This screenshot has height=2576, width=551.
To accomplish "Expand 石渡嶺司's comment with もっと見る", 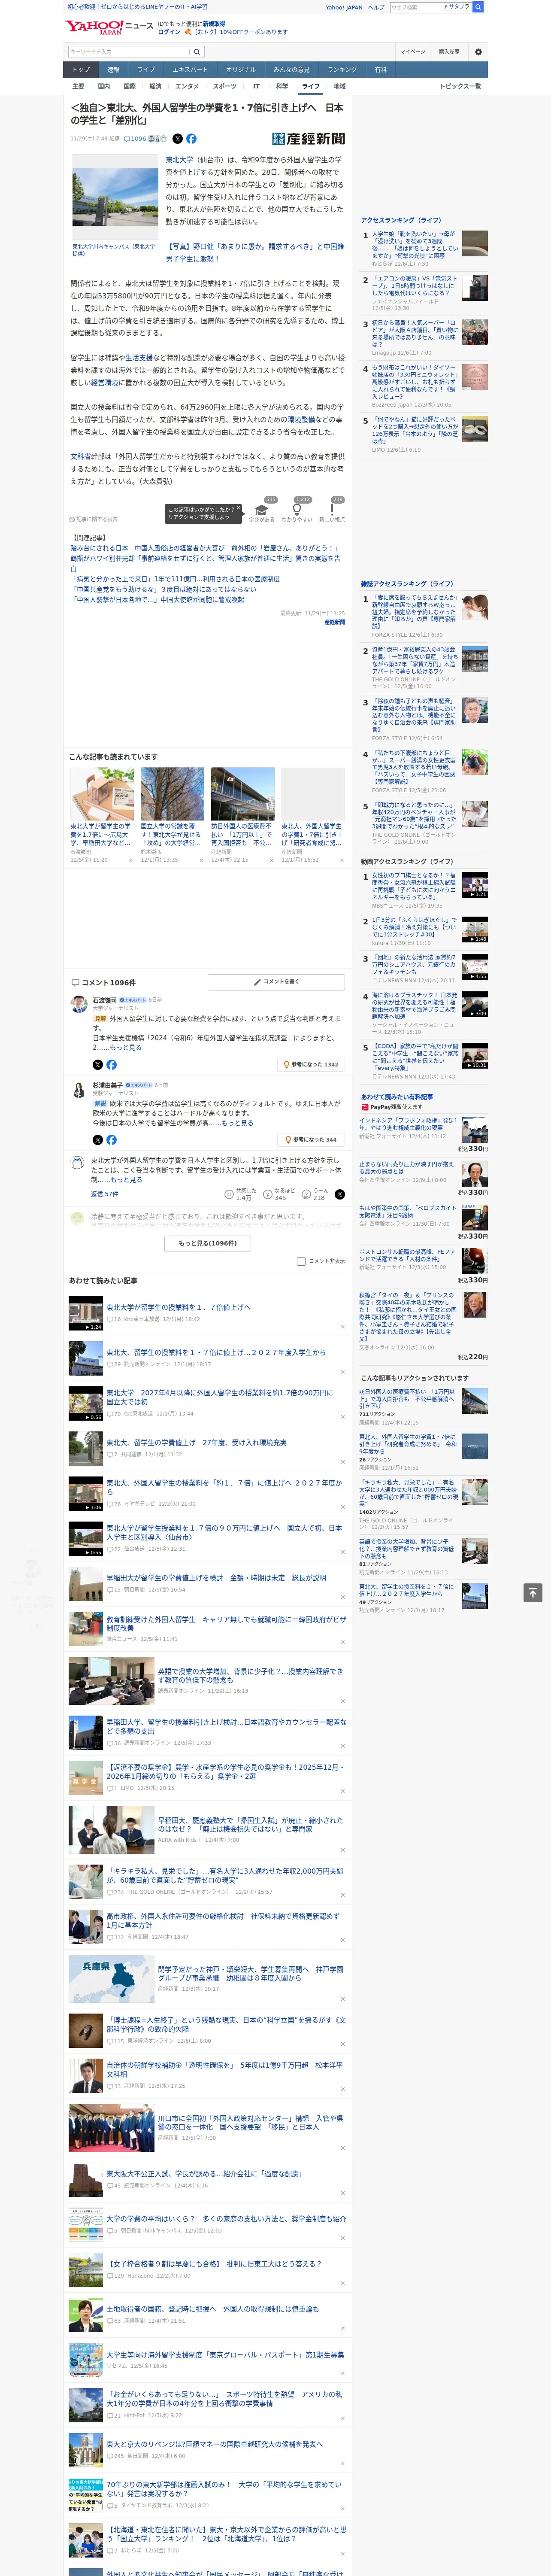I will point(126,1047).
